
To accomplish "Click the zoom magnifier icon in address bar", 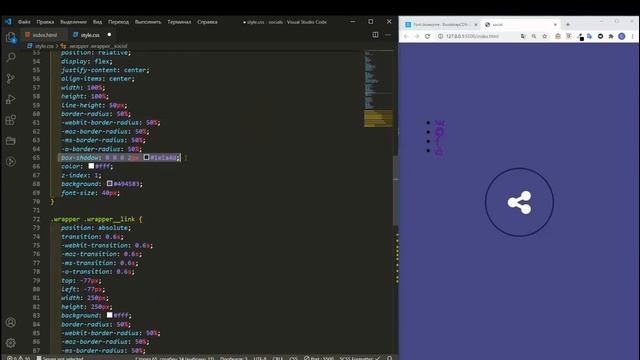I will pos(534,36).
